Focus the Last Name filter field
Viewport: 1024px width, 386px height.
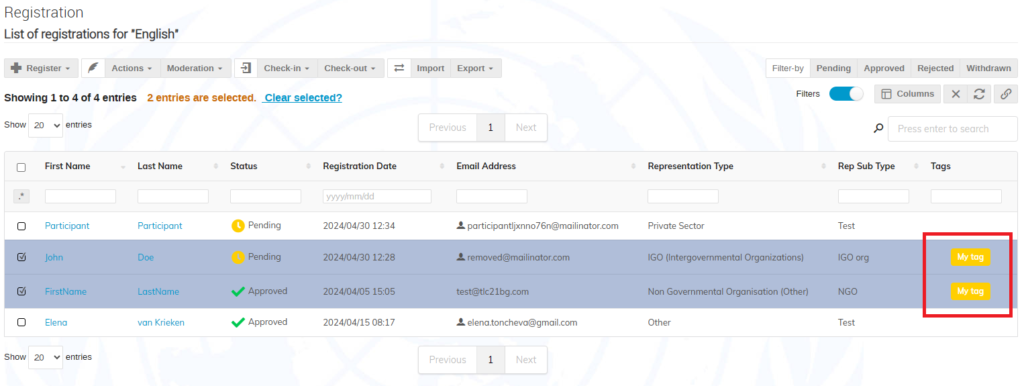[173, 196]
